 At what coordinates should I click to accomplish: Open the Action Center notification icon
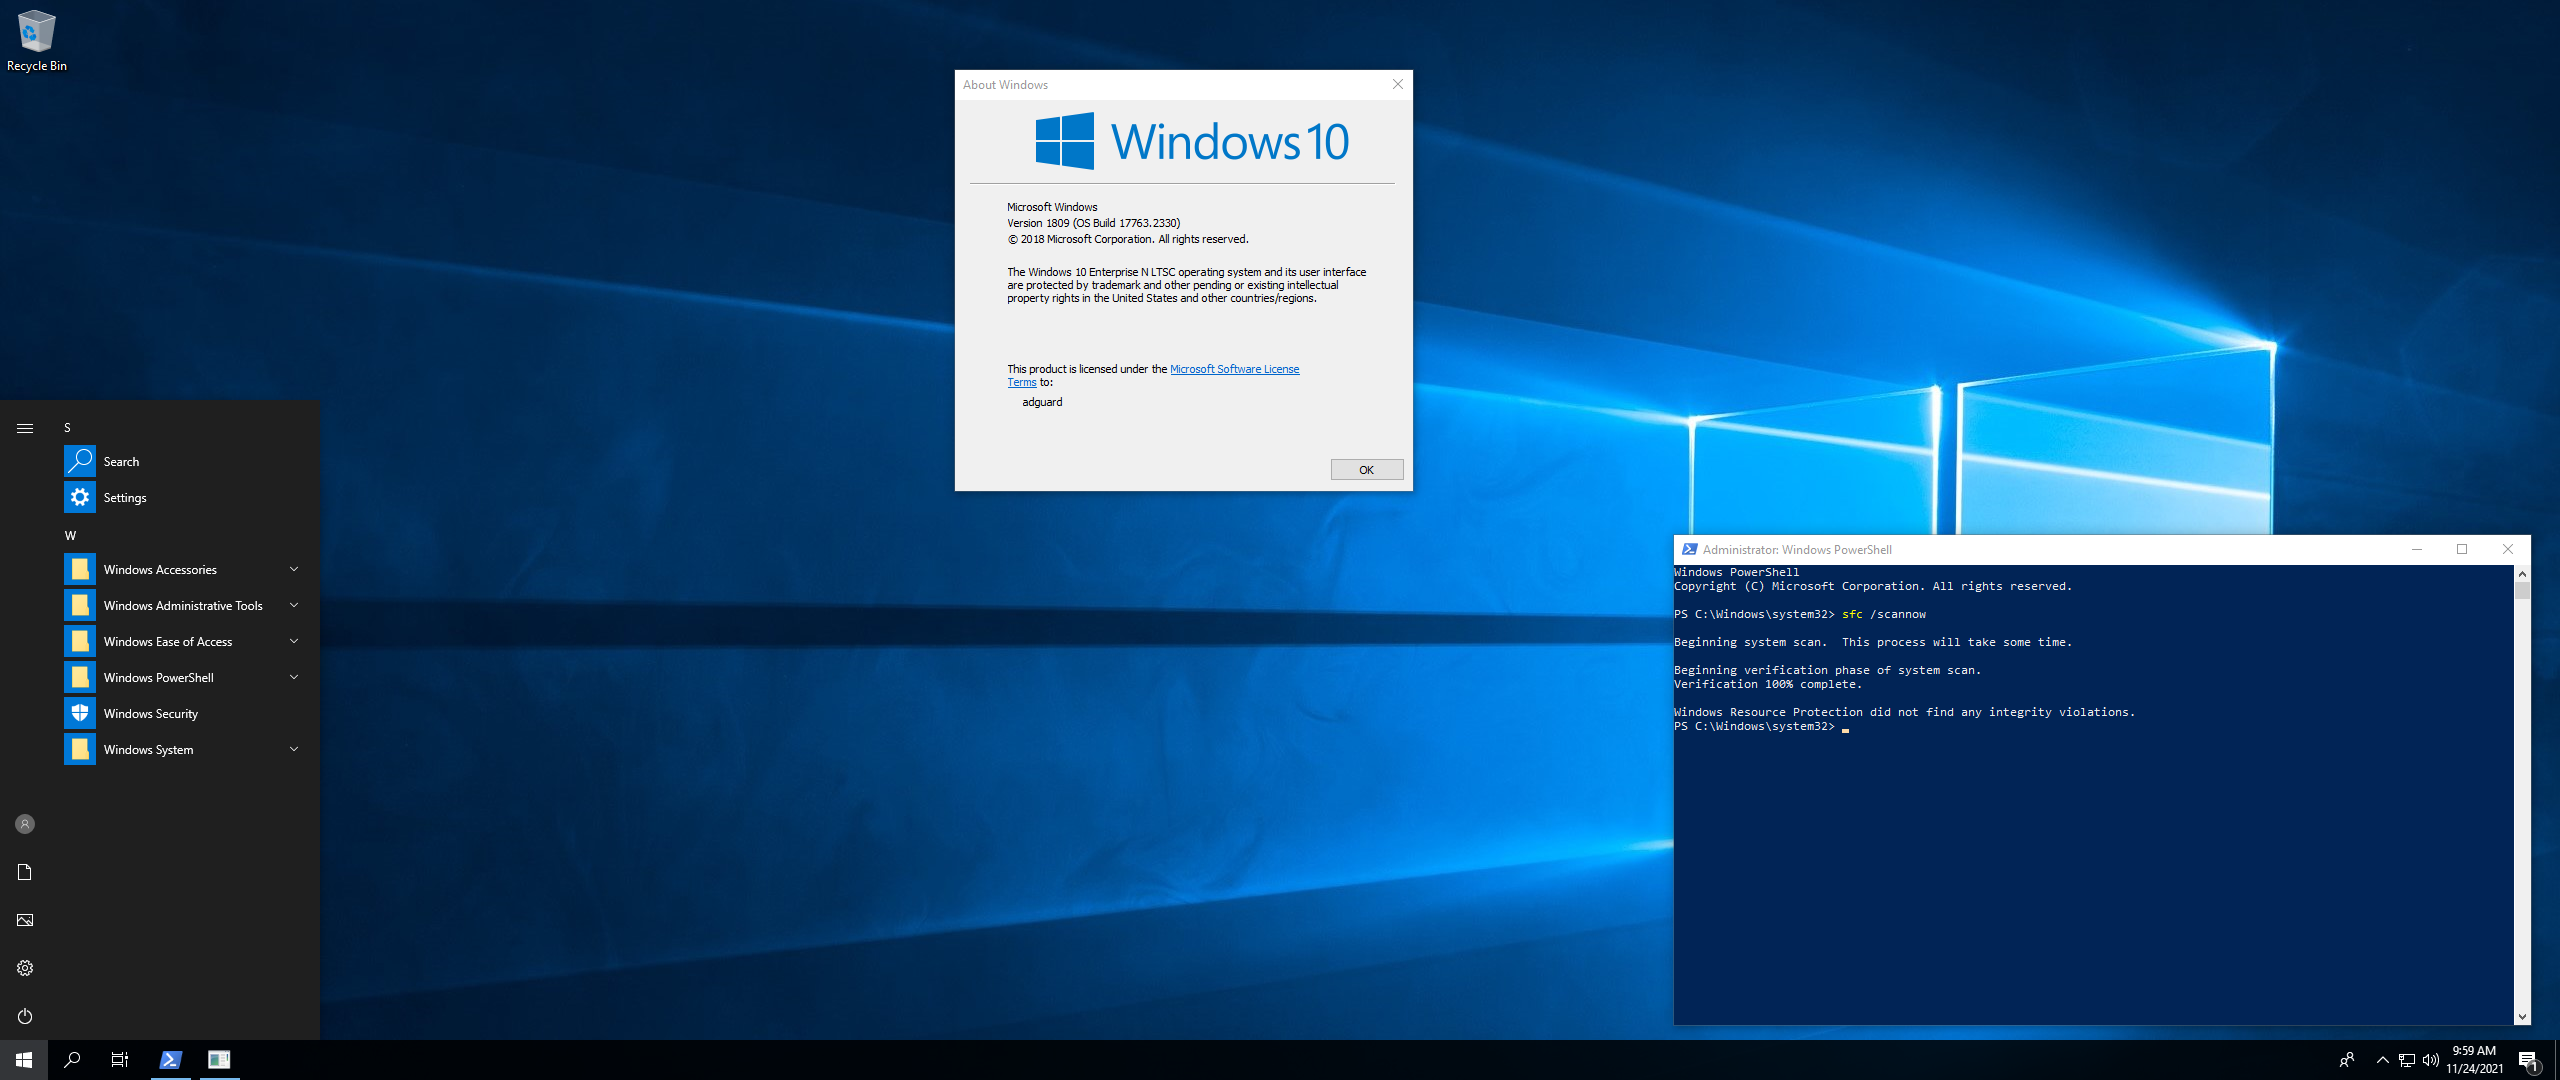coord(2529,1060)
